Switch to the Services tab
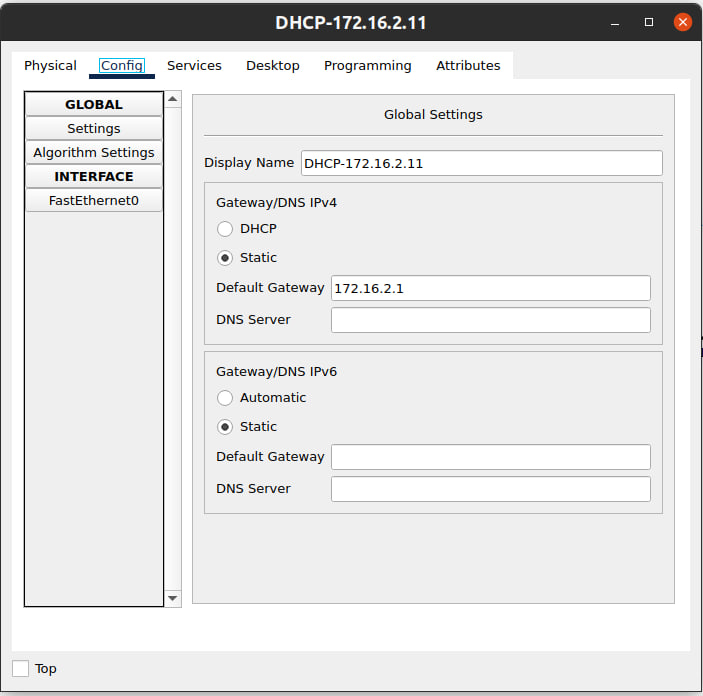 point(194,65)
